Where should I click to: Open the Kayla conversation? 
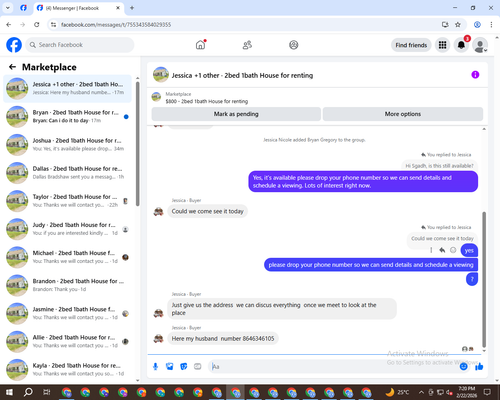click(67, 370)
